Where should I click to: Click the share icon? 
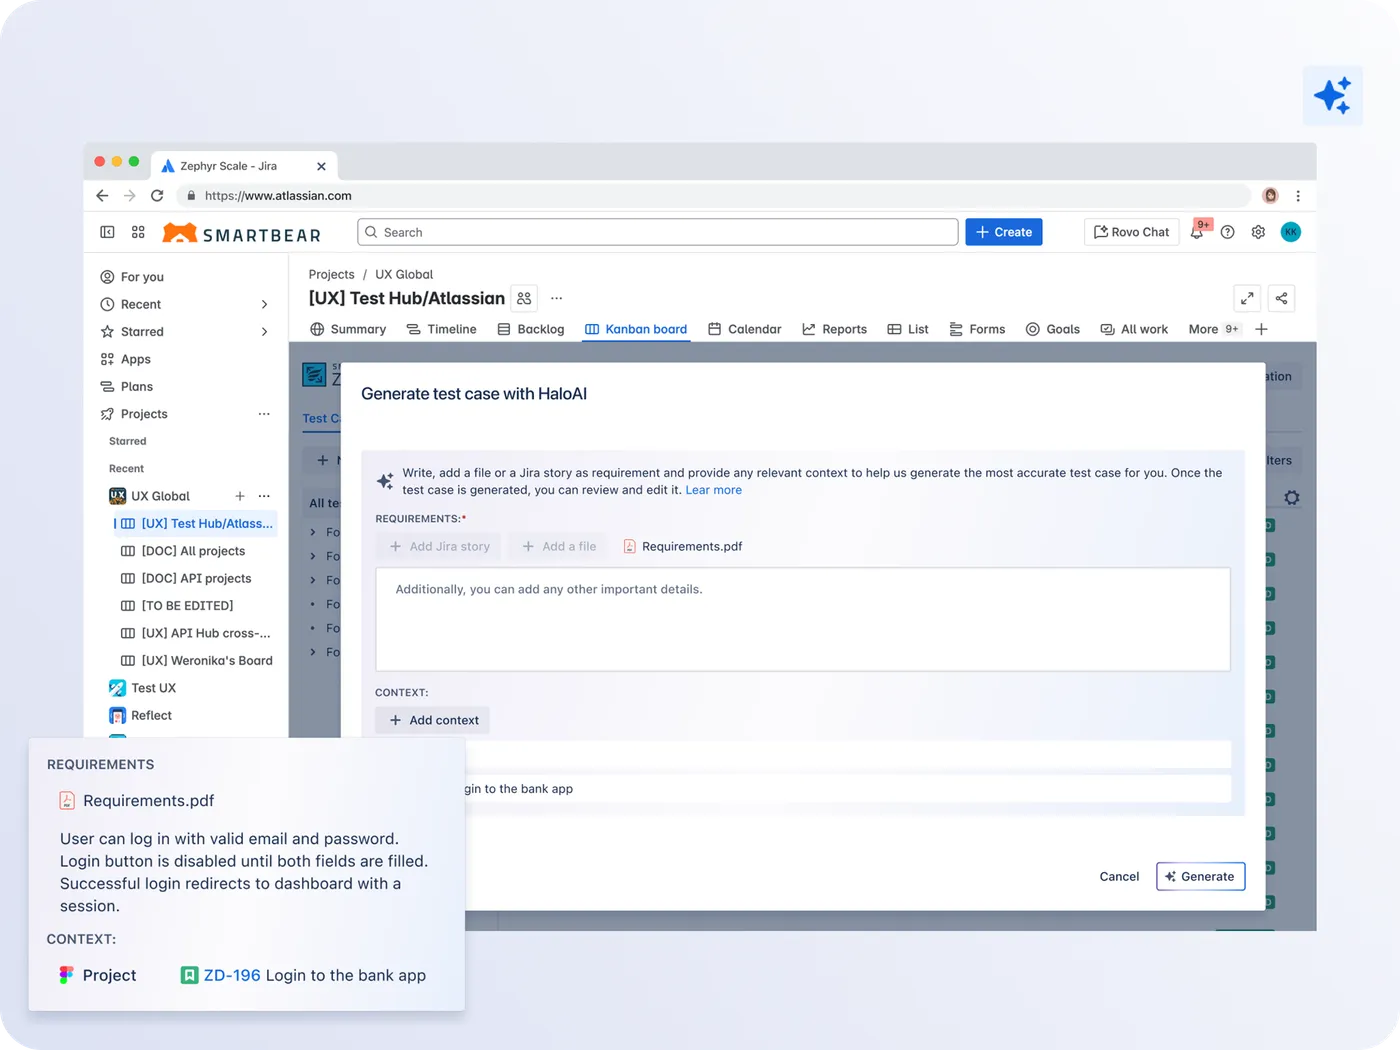coord(1281,298)
